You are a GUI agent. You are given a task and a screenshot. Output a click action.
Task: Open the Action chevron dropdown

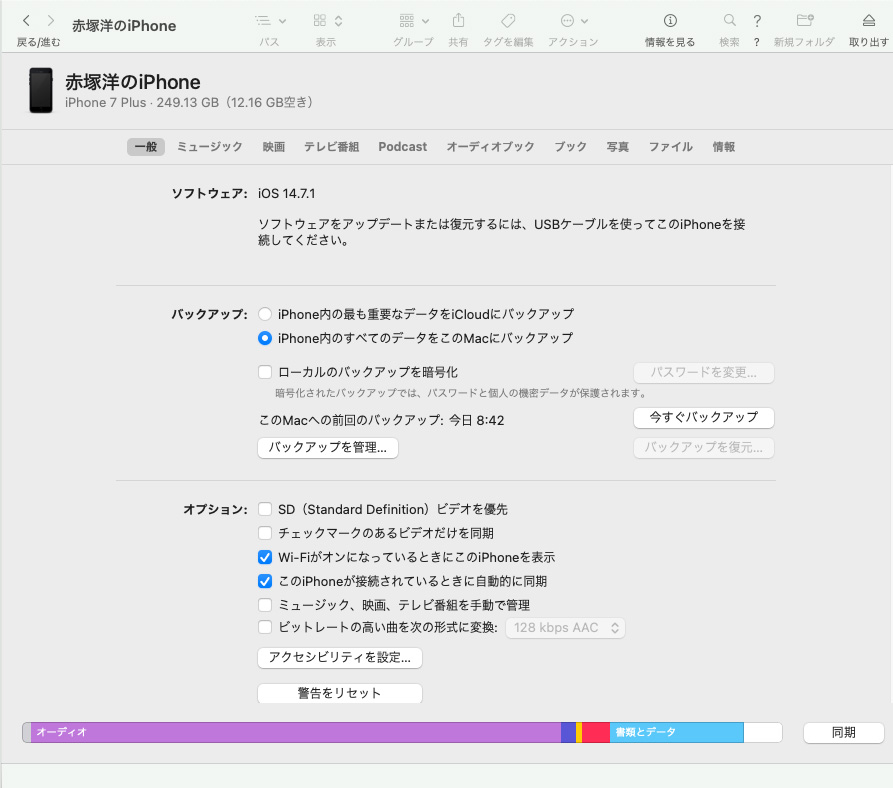click(x=584, y=22)
